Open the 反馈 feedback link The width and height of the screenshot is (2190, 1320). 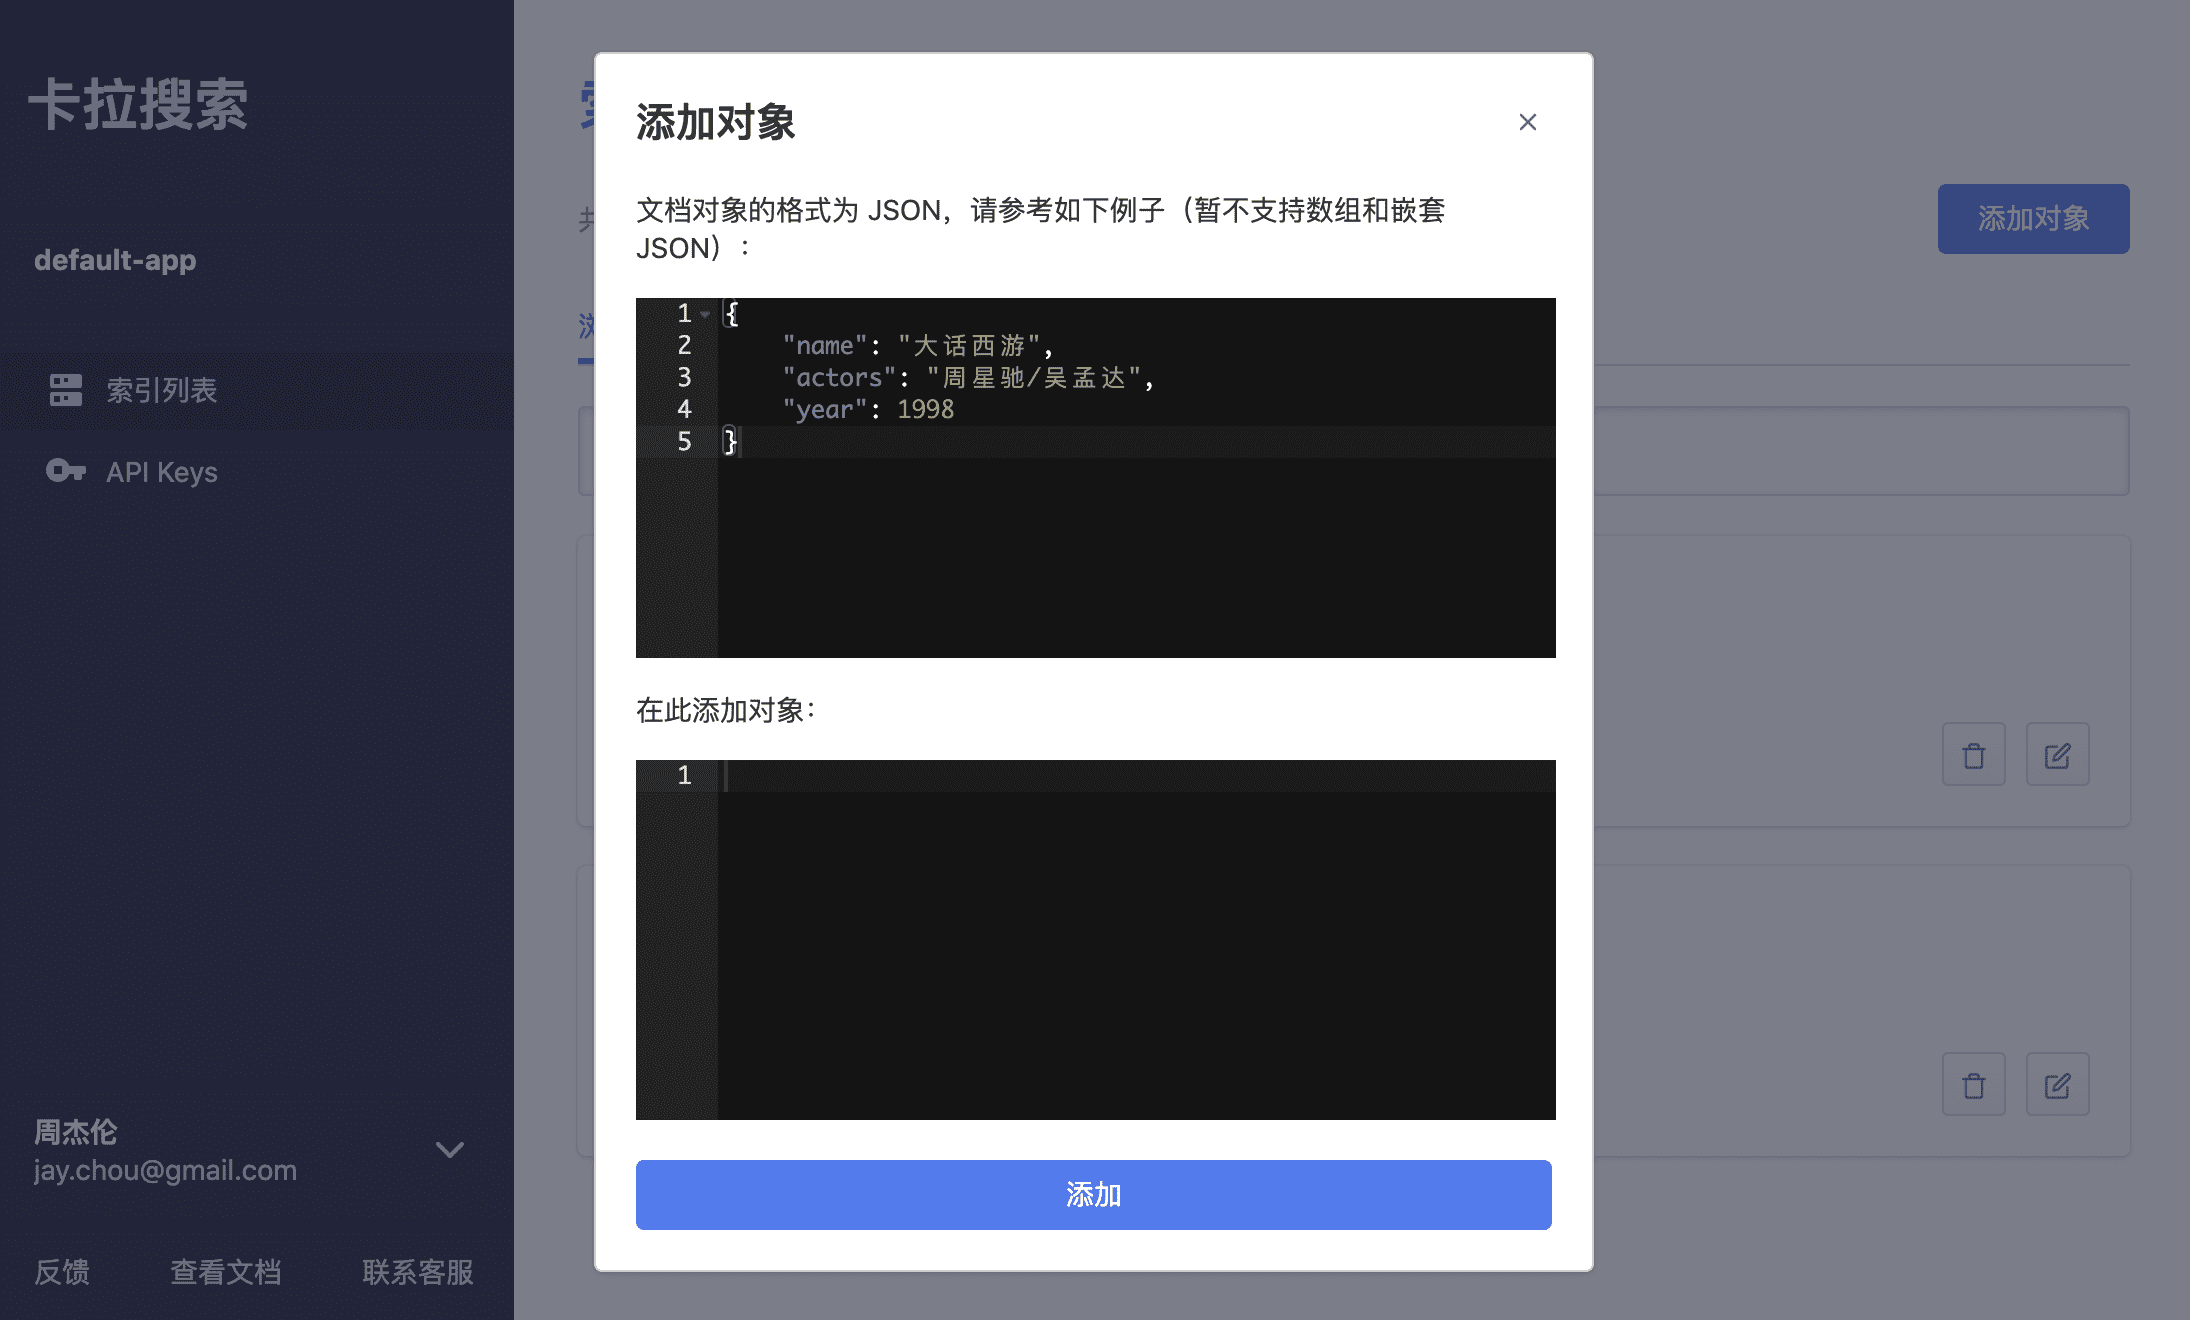[x=62, y=1272]
